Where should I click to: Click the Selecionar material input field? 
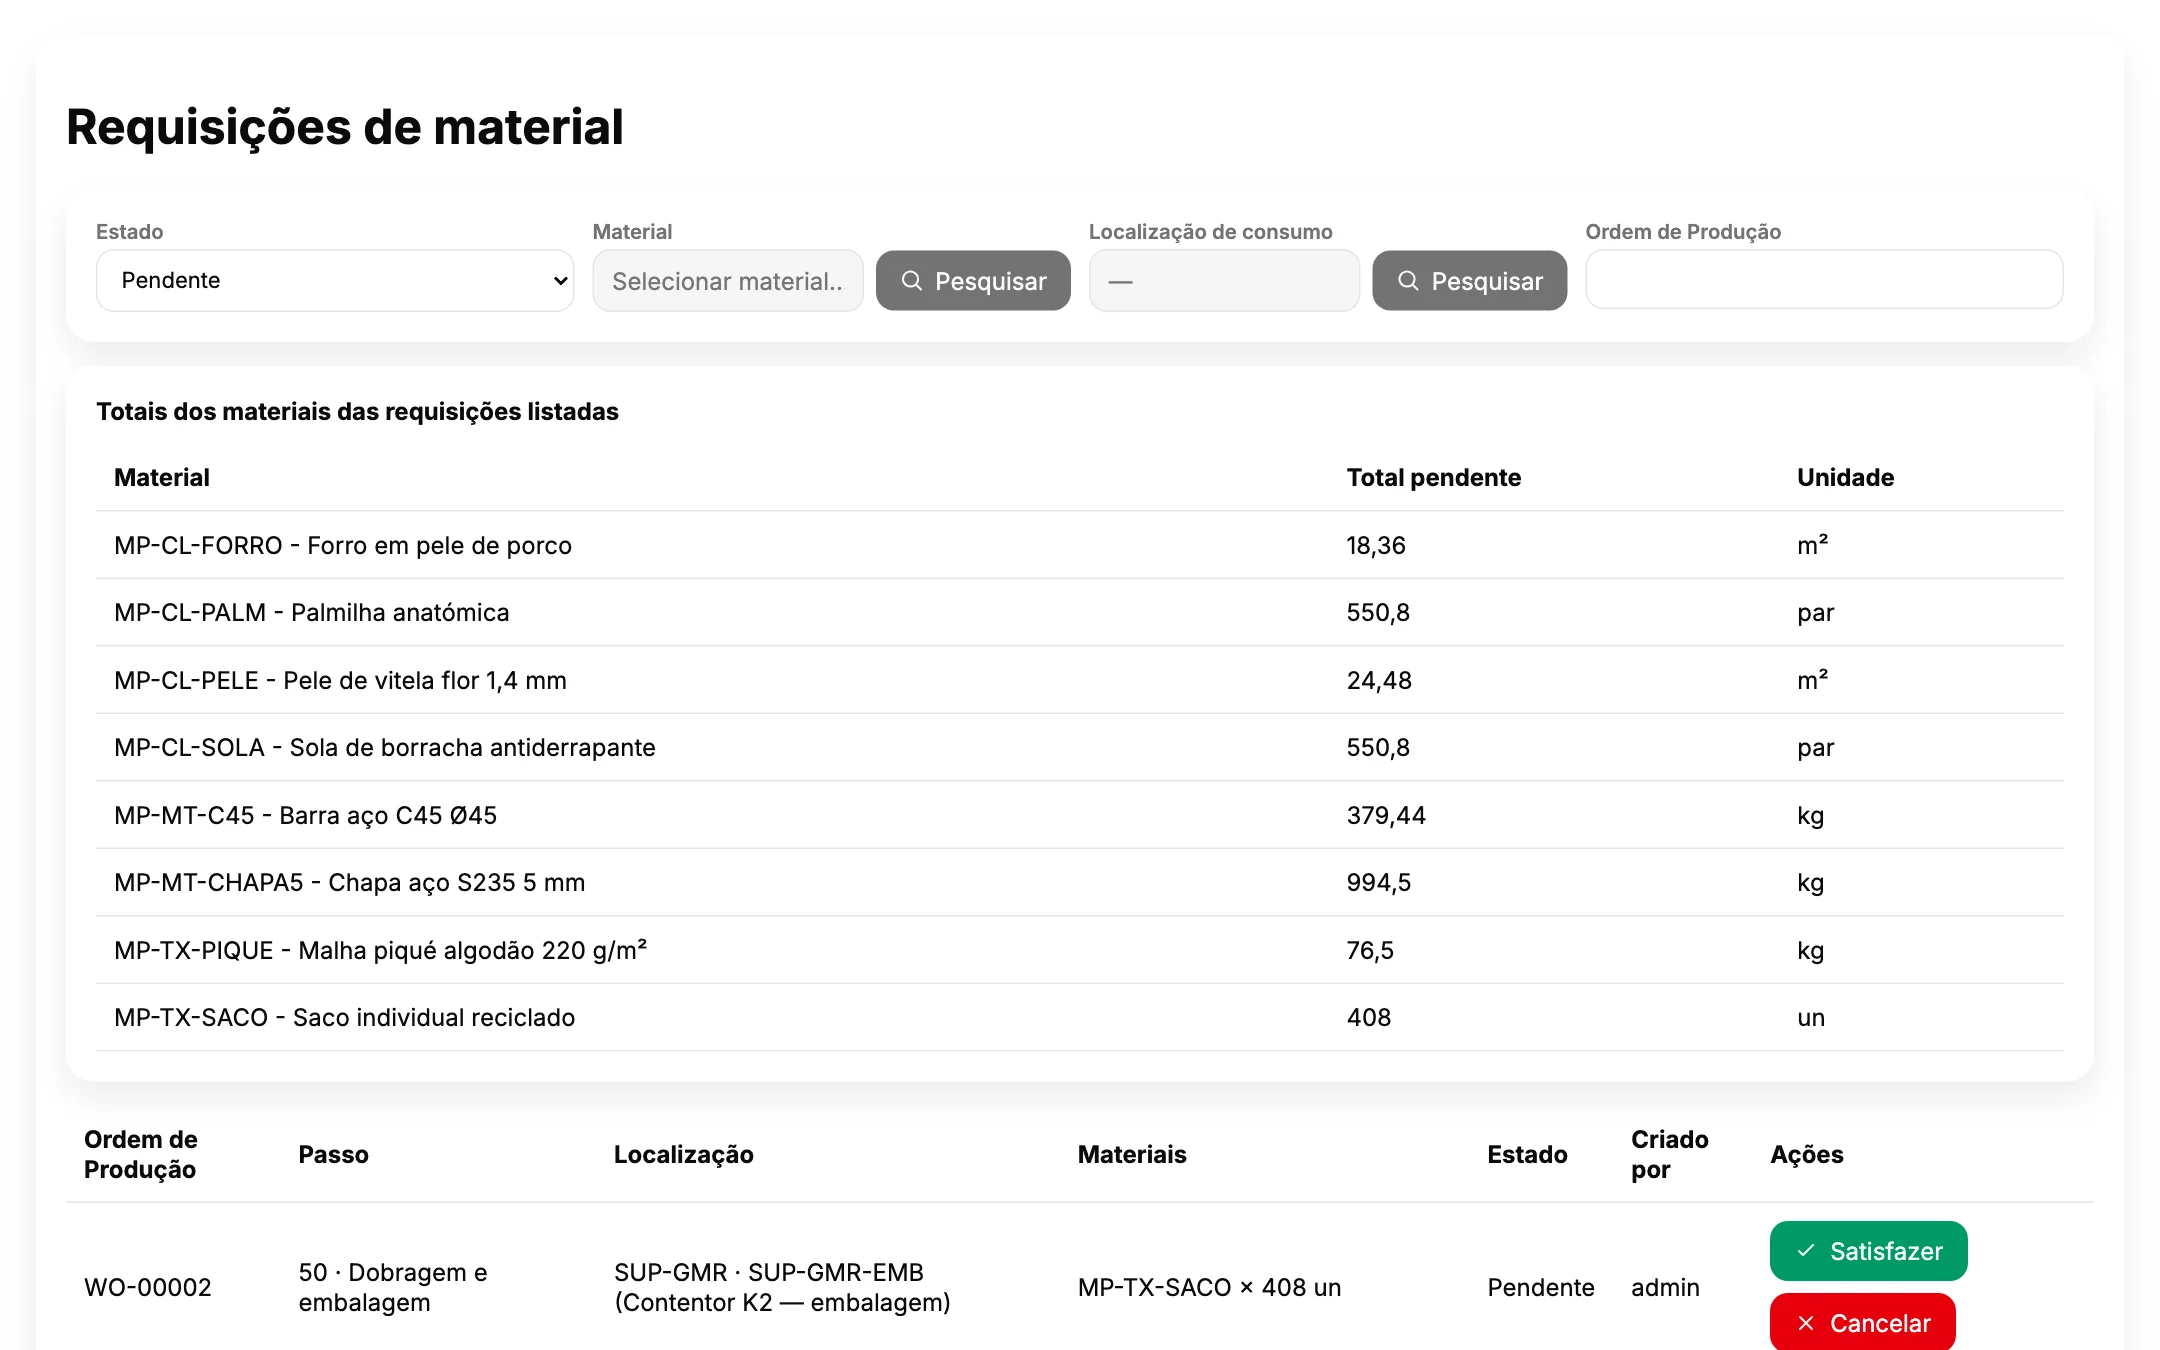pos(728,281)
